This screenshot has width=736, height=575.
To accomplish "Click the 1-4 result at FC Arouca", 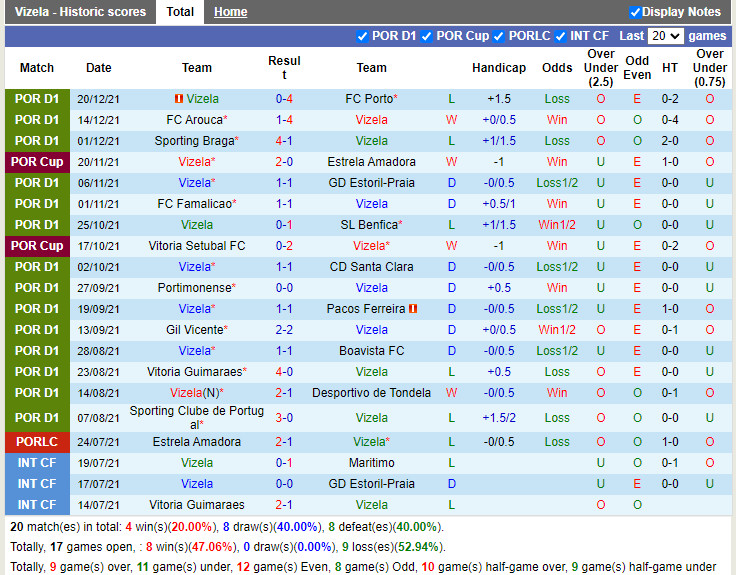I will 284,120.
